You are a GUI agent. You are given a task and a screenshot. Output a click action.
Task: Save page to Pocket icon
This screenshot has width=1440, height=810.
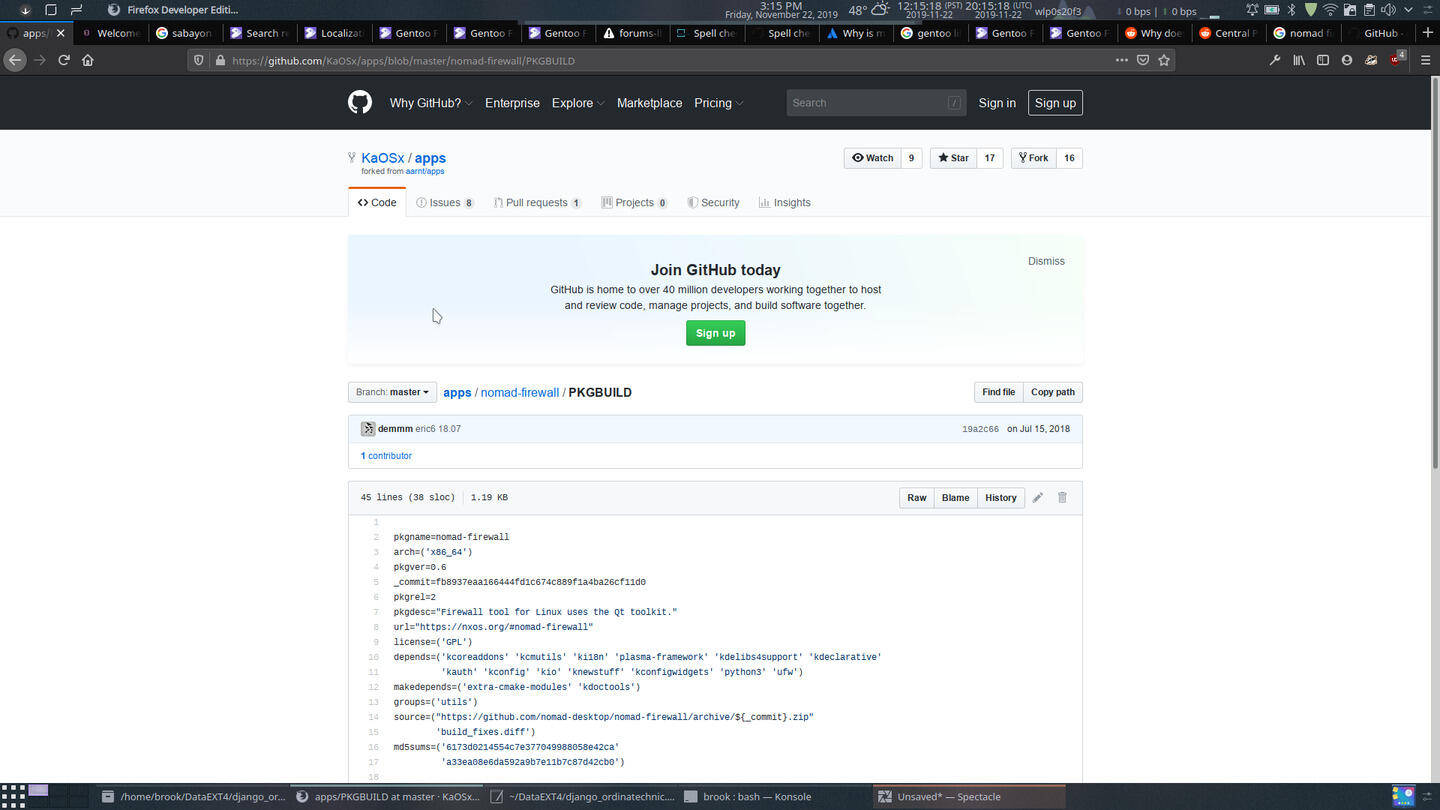1143,60
